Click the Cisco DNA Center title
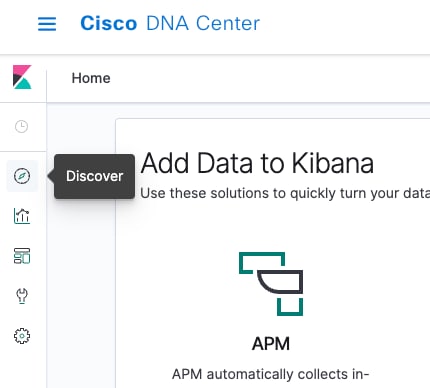 [x=170, y=23]
